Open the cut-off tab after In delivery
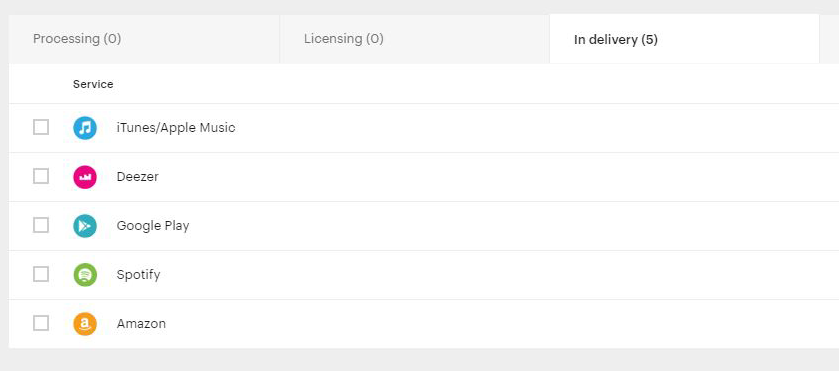The width and height of the screenshot is (839, 371). pos(829,39)
